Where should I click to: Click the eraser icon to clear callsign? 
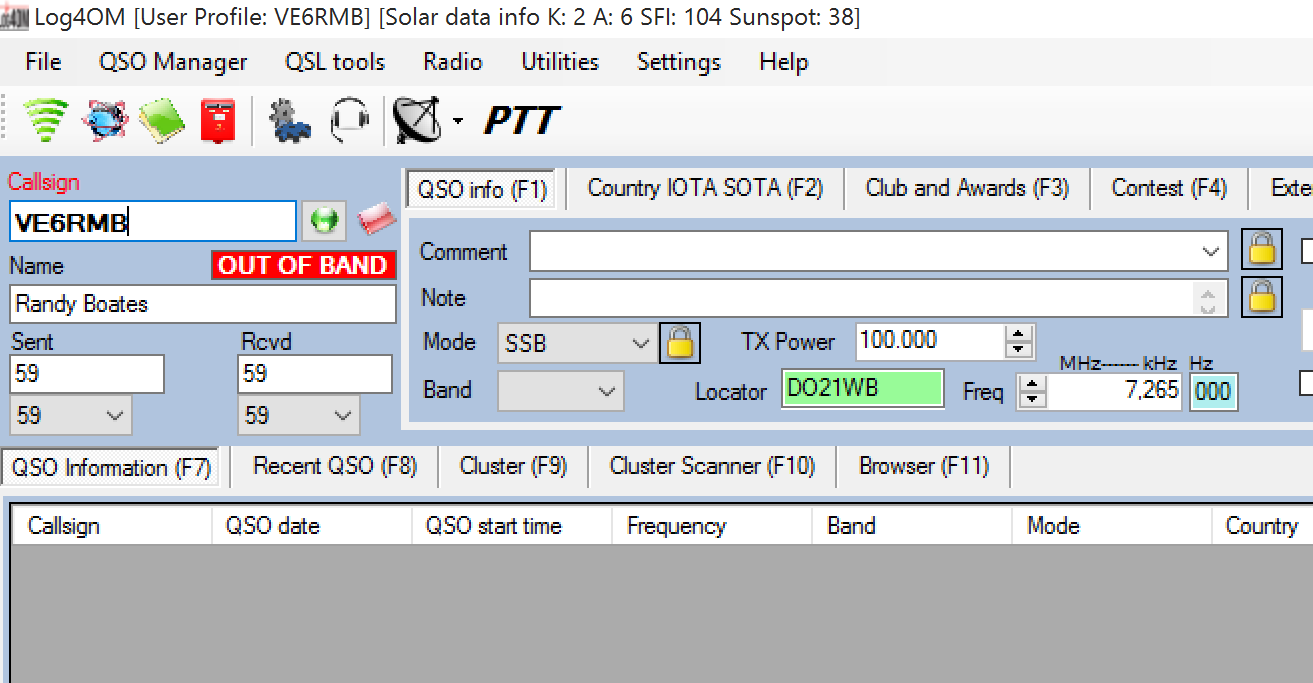376,218
